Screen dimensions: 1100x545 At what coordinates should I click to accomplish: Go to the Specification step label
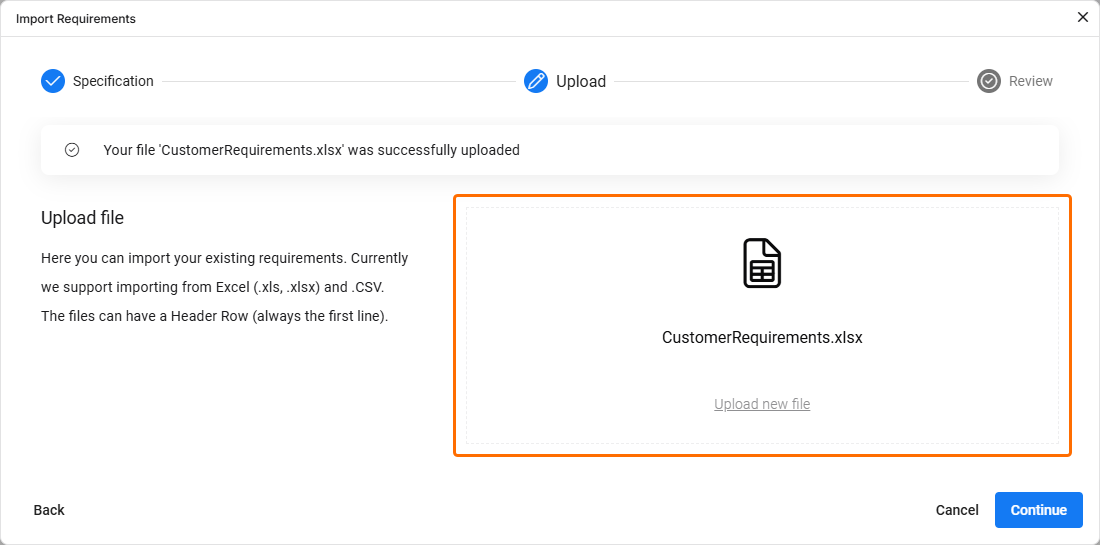tap(113, 81)
